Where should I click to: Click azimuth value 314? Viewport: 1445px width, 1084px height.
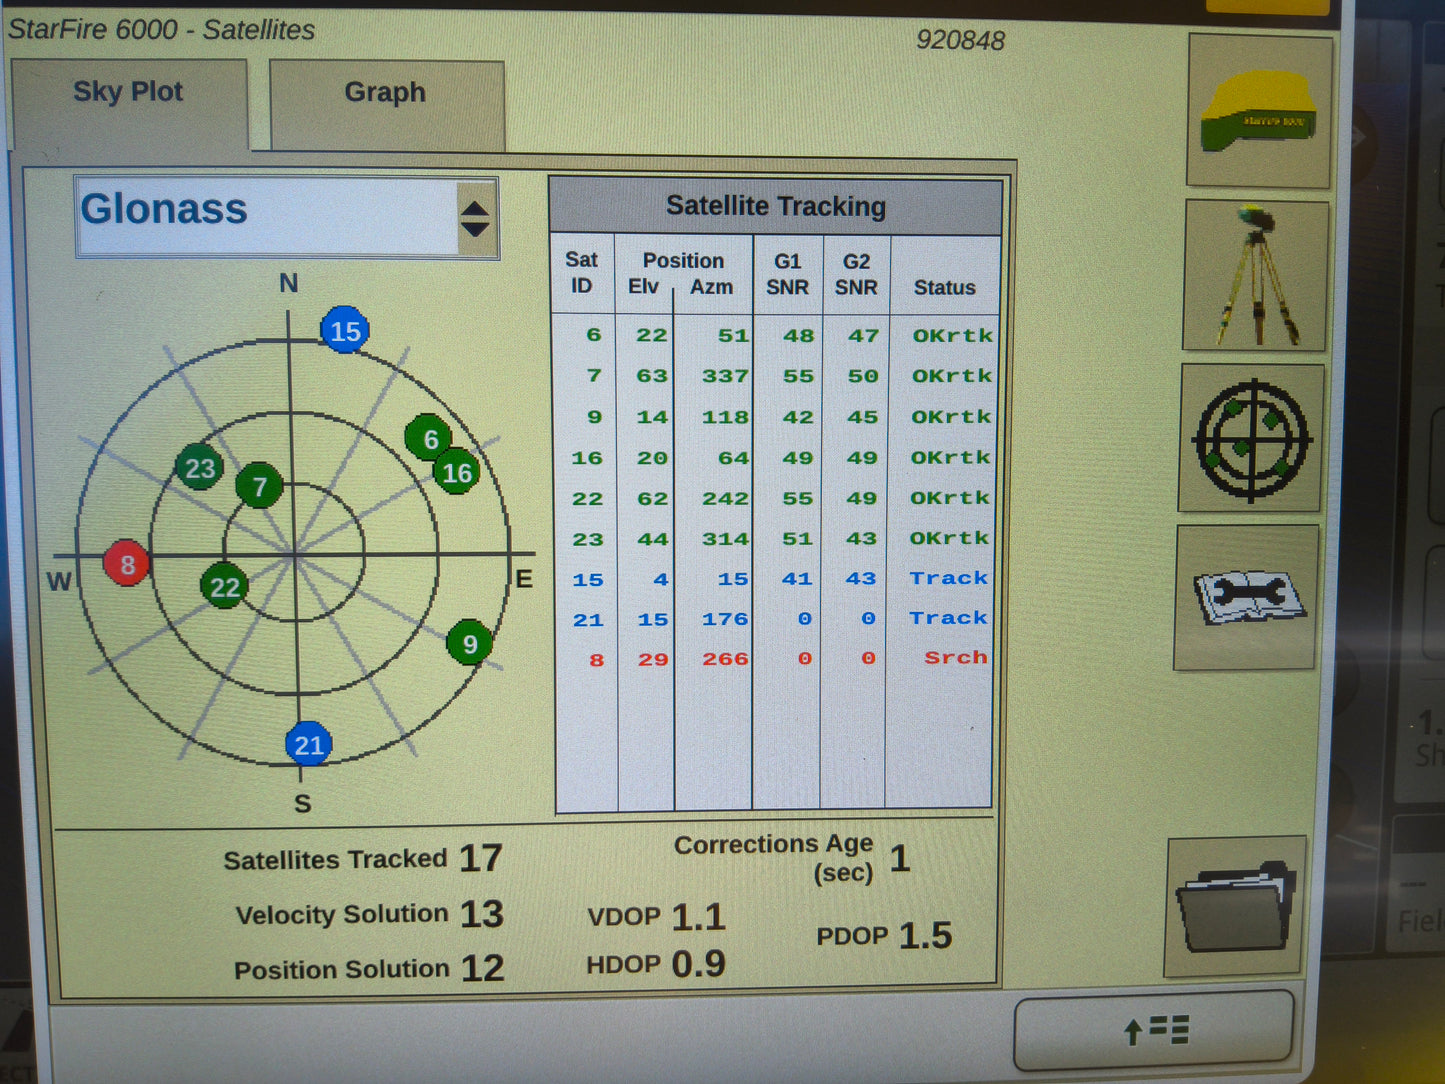[x=725, y=539]
